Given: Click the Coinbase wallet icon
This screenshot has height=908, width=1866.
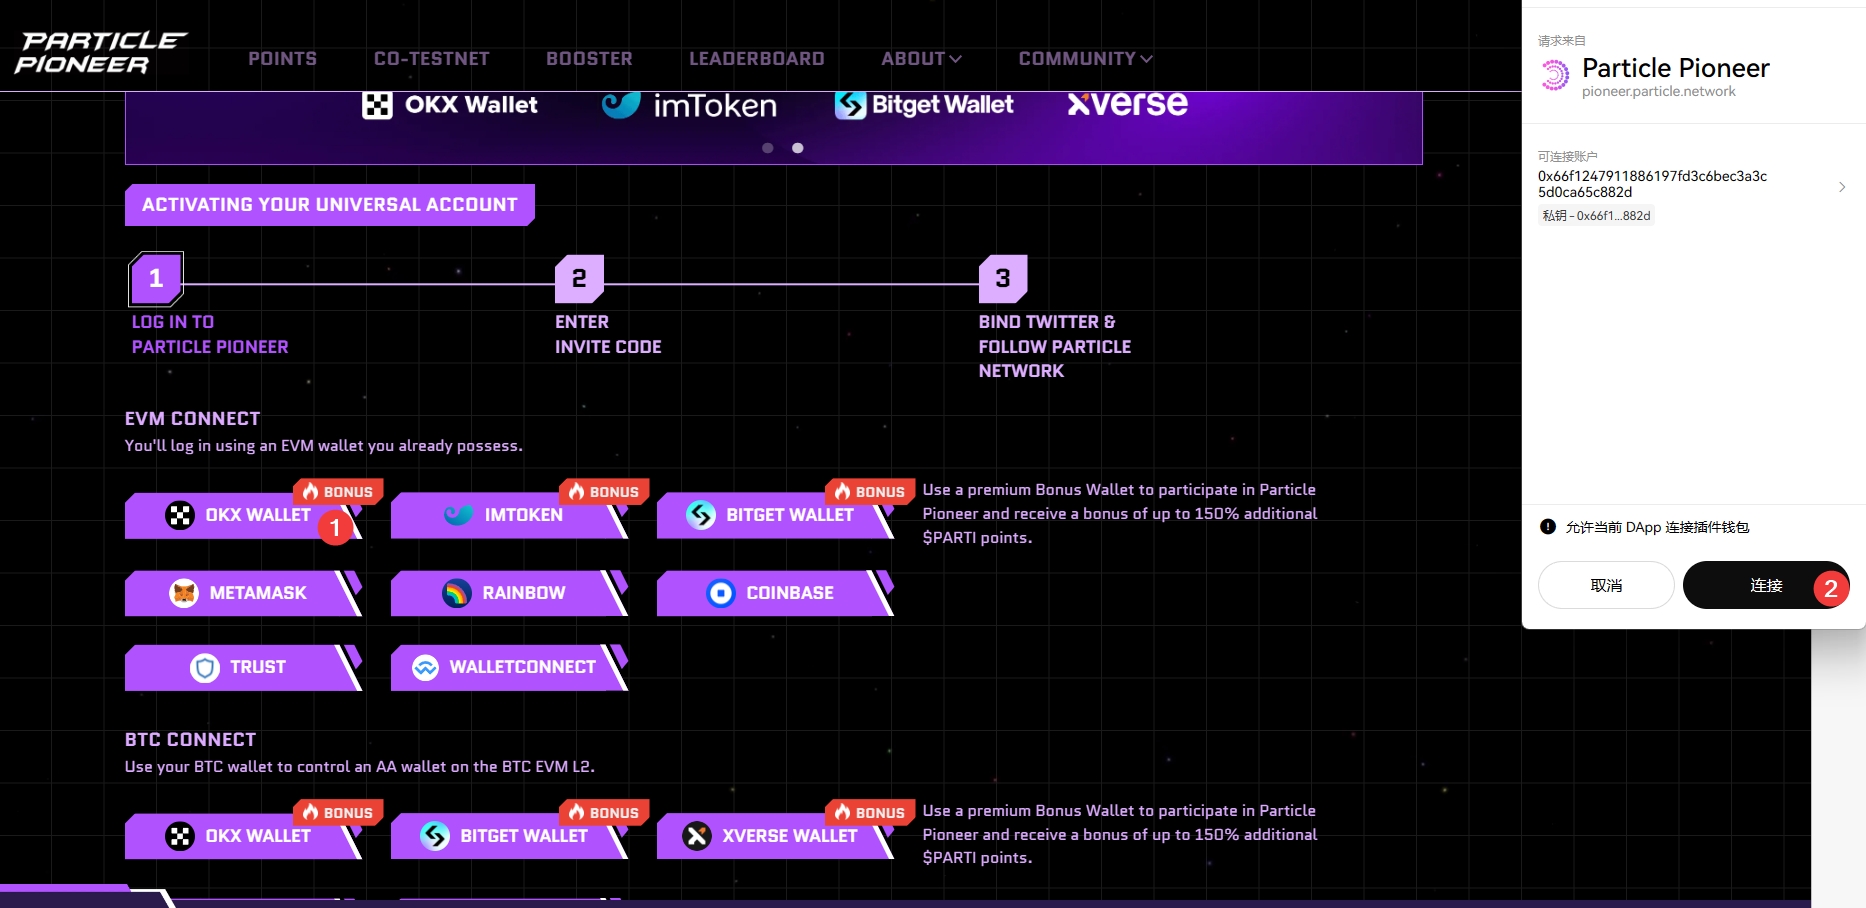Looking at the screenshot, I should point(721,593).
